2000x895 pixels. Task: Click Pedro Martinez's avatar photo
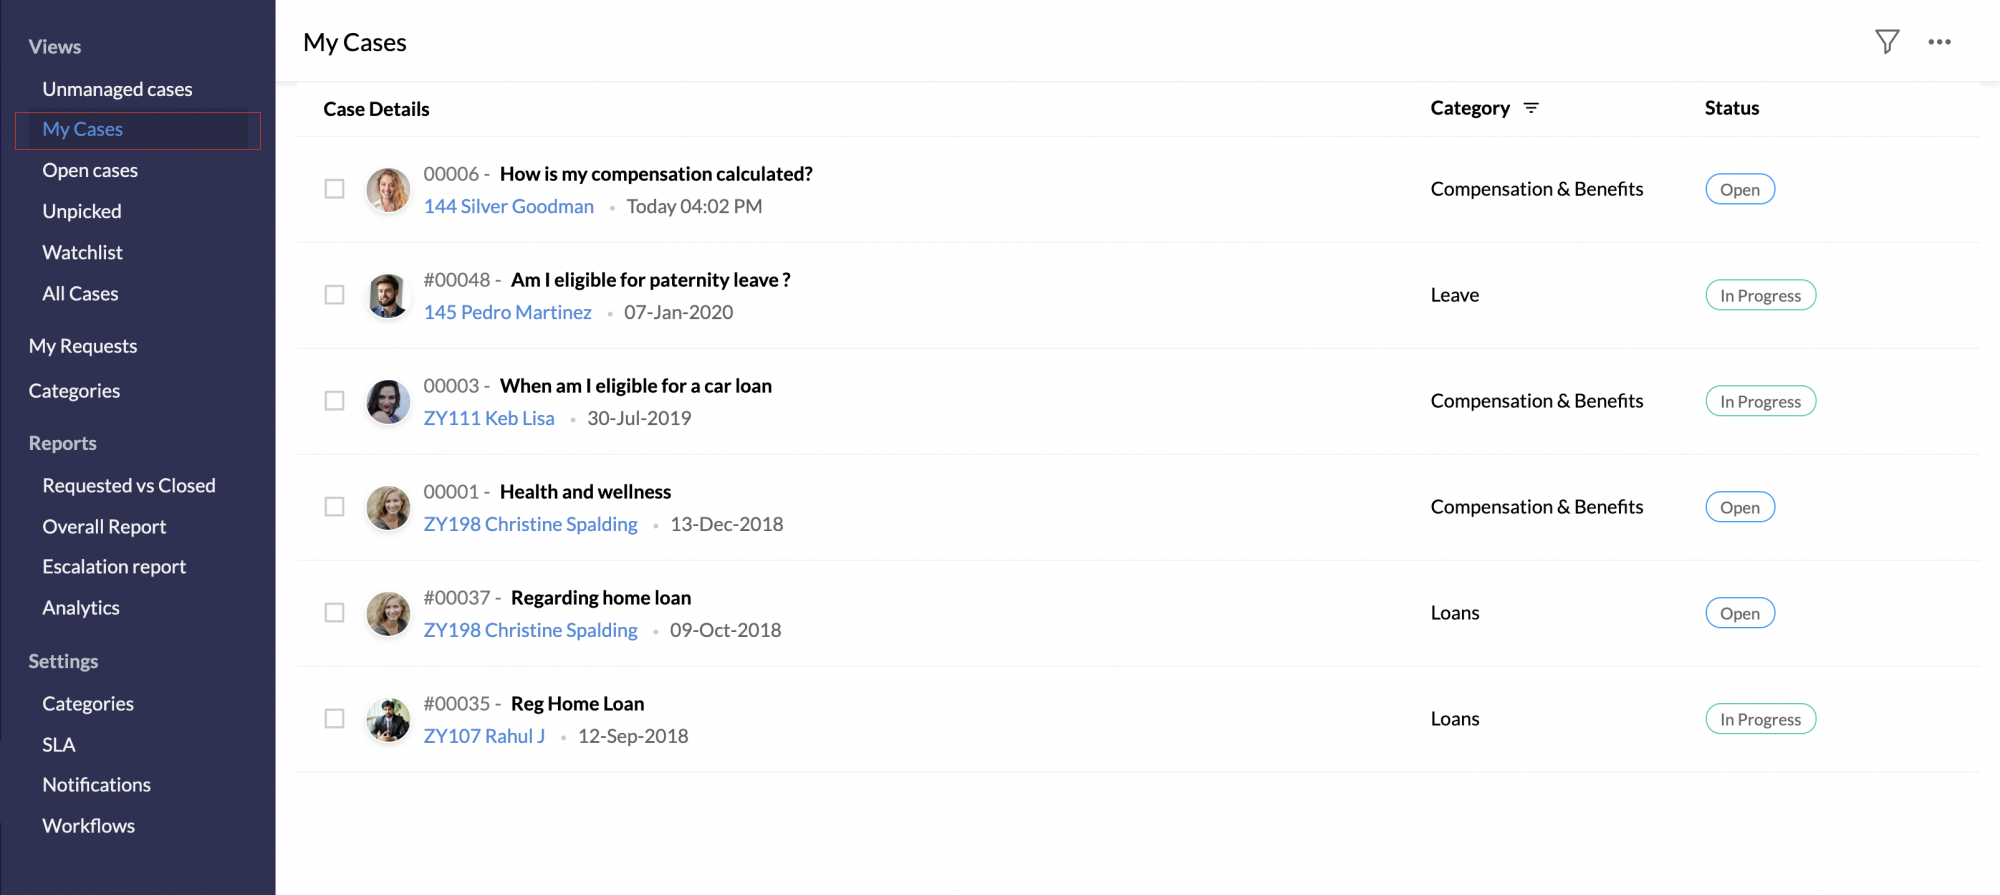coord(388,296)
